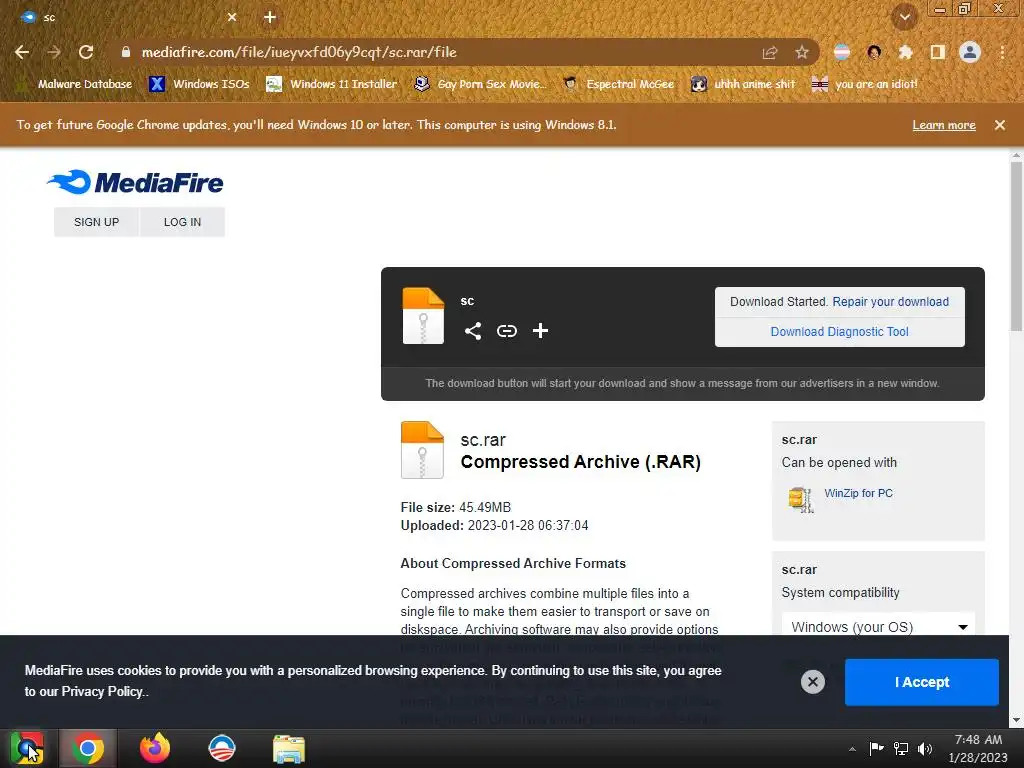Click the network tray icon
The width and height of the screenshot is (1024, 768).
[x=901, y=749]
